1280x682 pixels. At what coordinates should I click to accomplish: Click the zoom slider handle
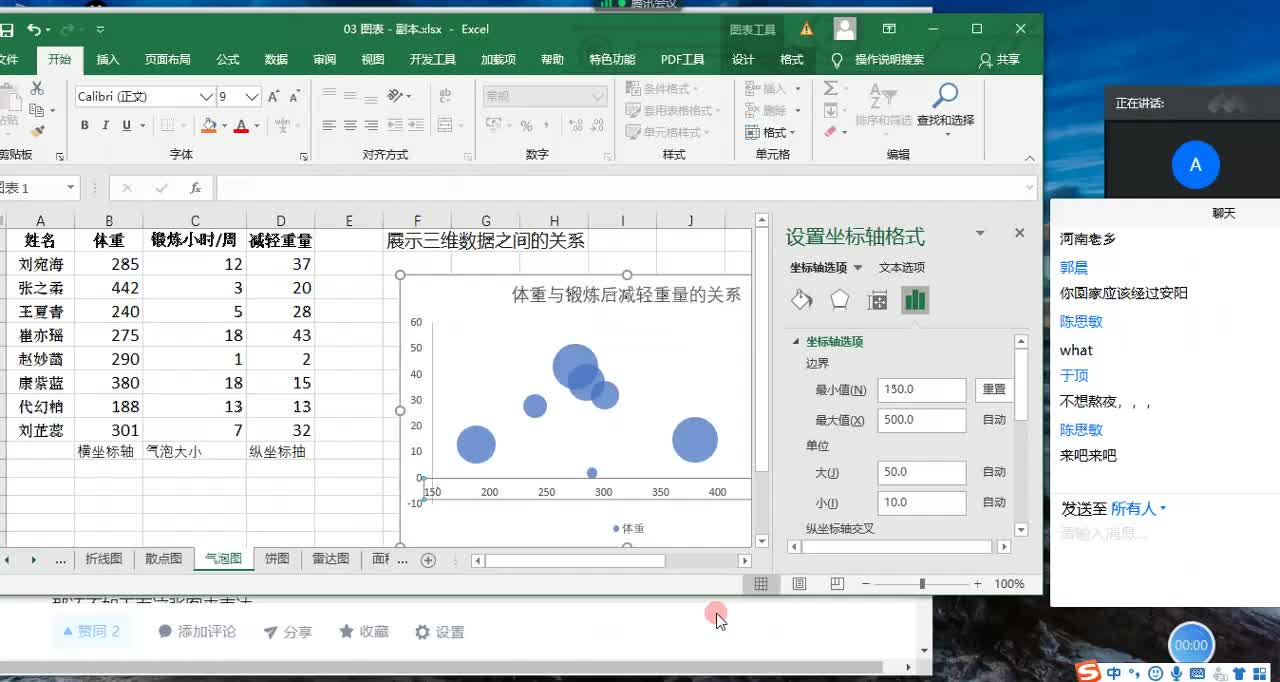point(922,584)
